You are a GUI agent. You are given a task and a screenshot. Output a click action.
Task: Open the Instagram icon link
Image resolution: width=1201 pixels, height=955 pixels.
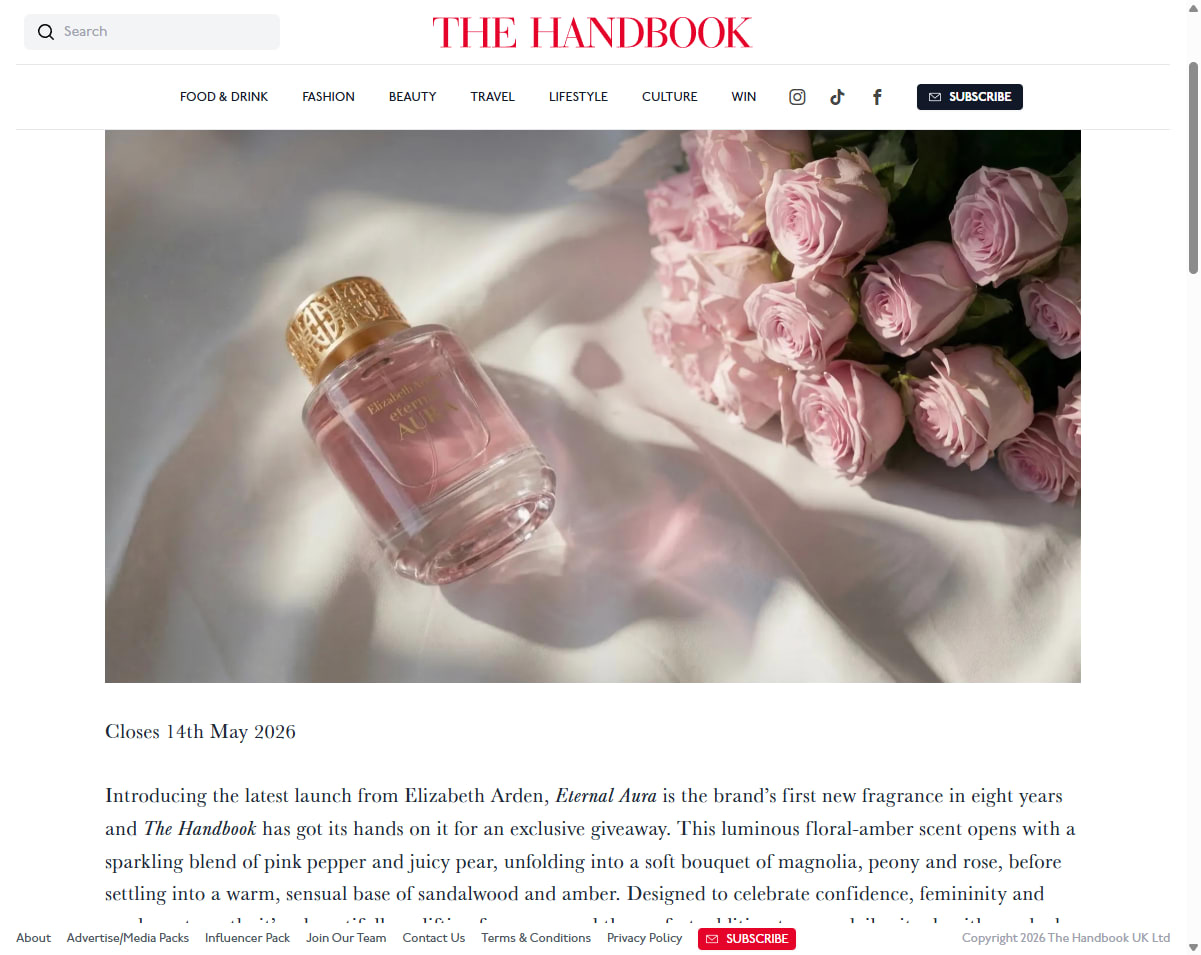pos(797,97)
